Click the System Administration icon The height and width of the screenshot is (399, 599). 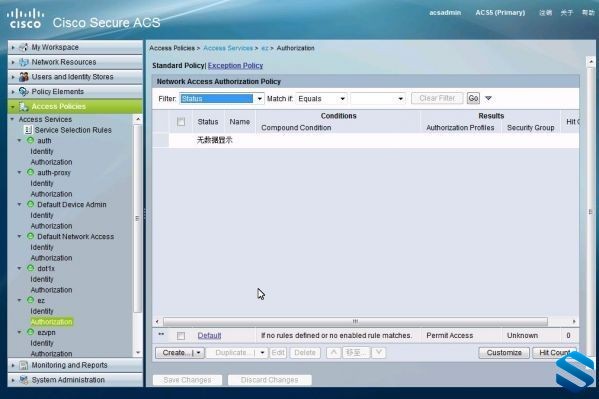24,380
